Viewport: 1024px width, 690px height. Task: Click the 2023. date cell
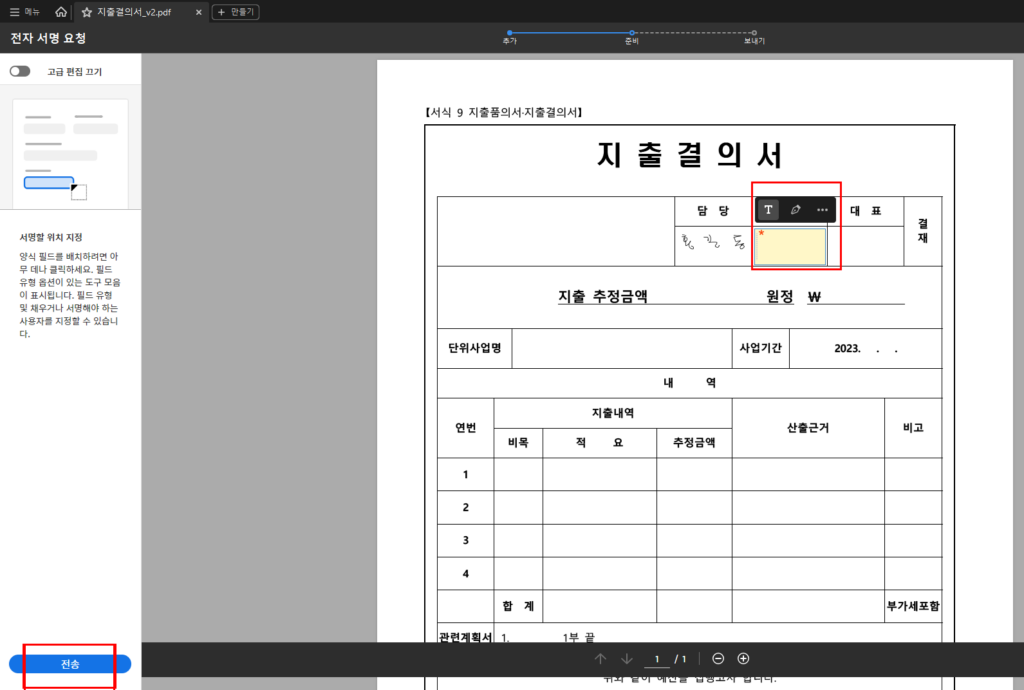click(866, 349)
